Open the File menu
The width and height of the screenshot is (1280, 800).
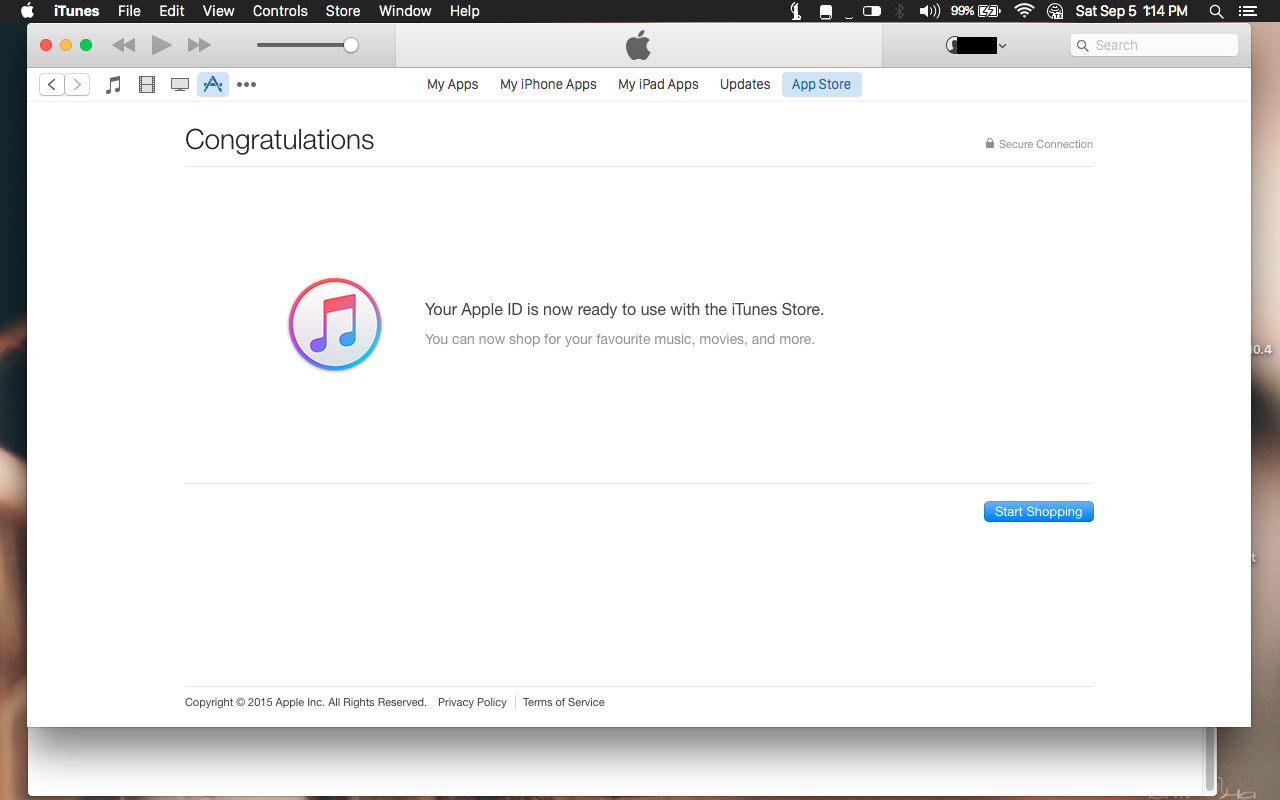pyautogui.click(x=129, y=11)
